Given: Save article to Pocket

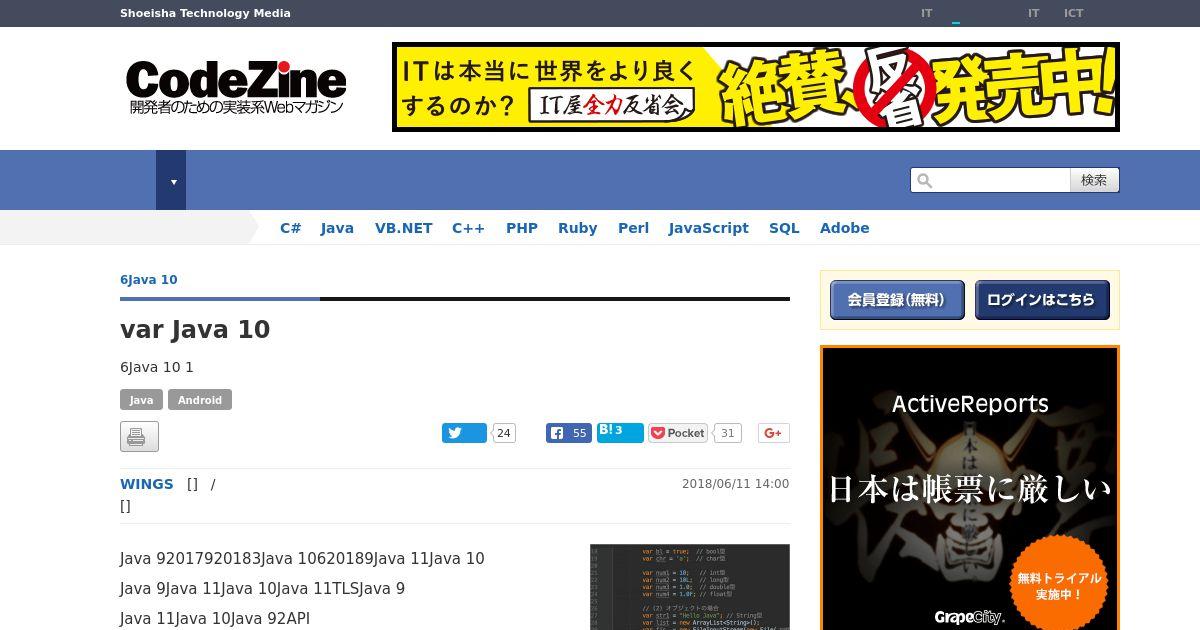Looking at the screenshot, I should pyautogui.click(x=678, y=433).
